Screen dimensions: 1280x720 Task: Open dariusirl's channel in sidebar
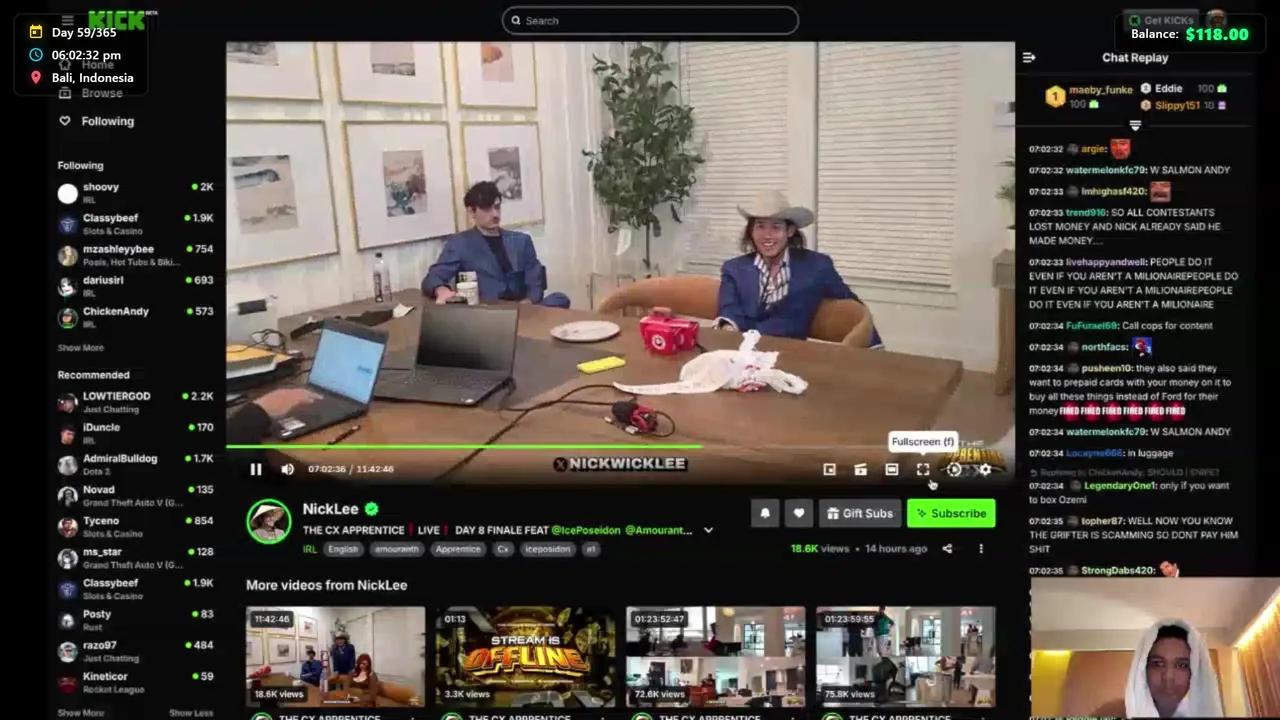point(135,286)
